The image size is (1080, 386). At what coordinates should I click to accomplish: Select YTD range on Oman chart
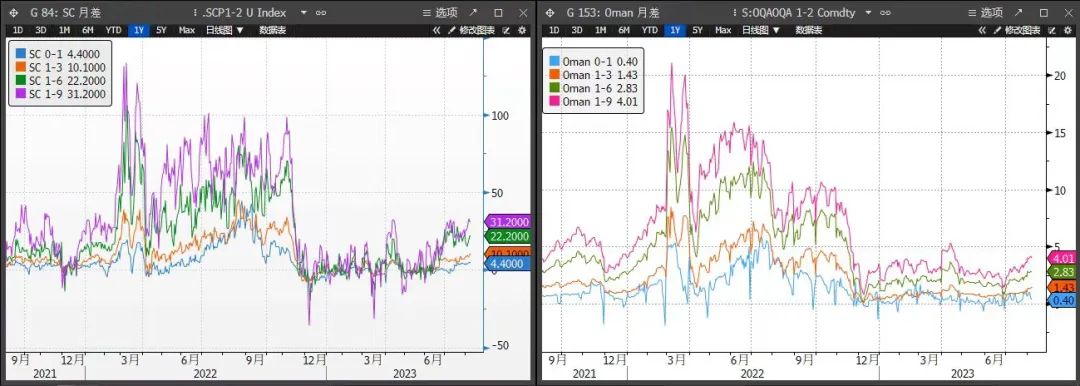tap(650, 30)
